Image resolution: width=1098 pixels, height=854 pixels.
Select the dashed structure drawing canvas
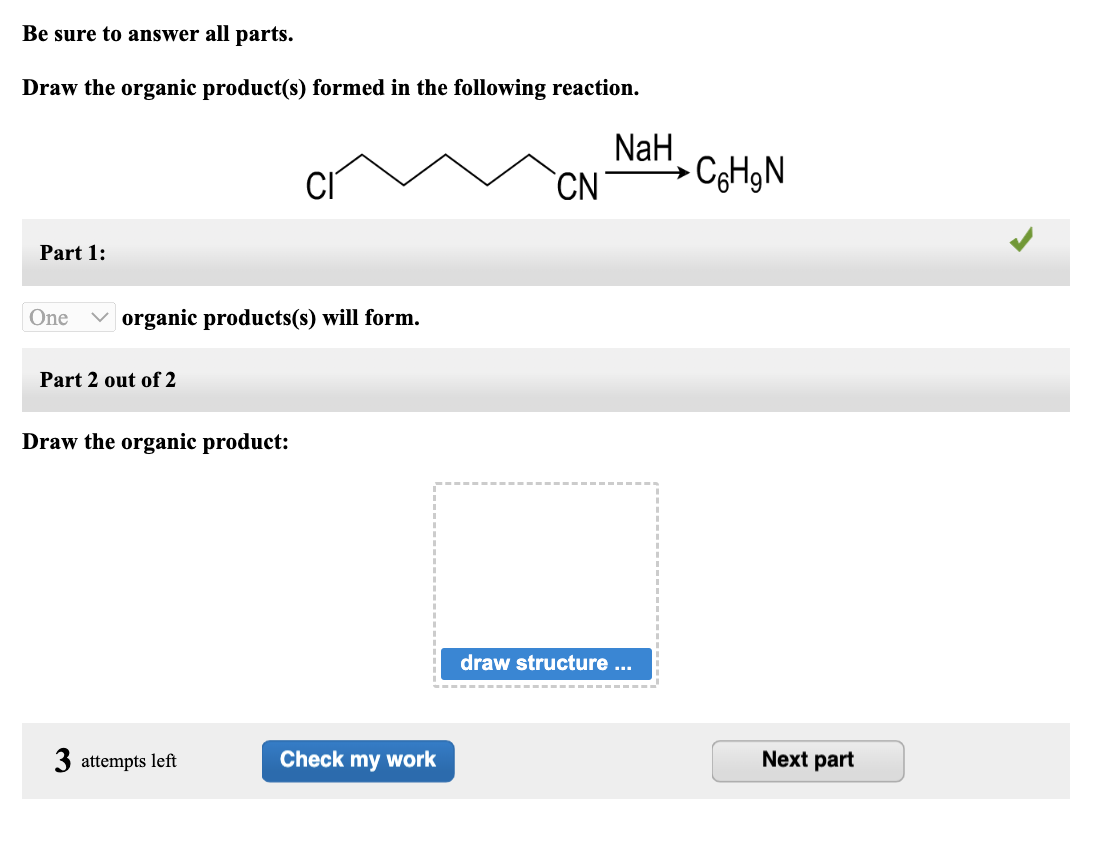(x=546, y=560)
